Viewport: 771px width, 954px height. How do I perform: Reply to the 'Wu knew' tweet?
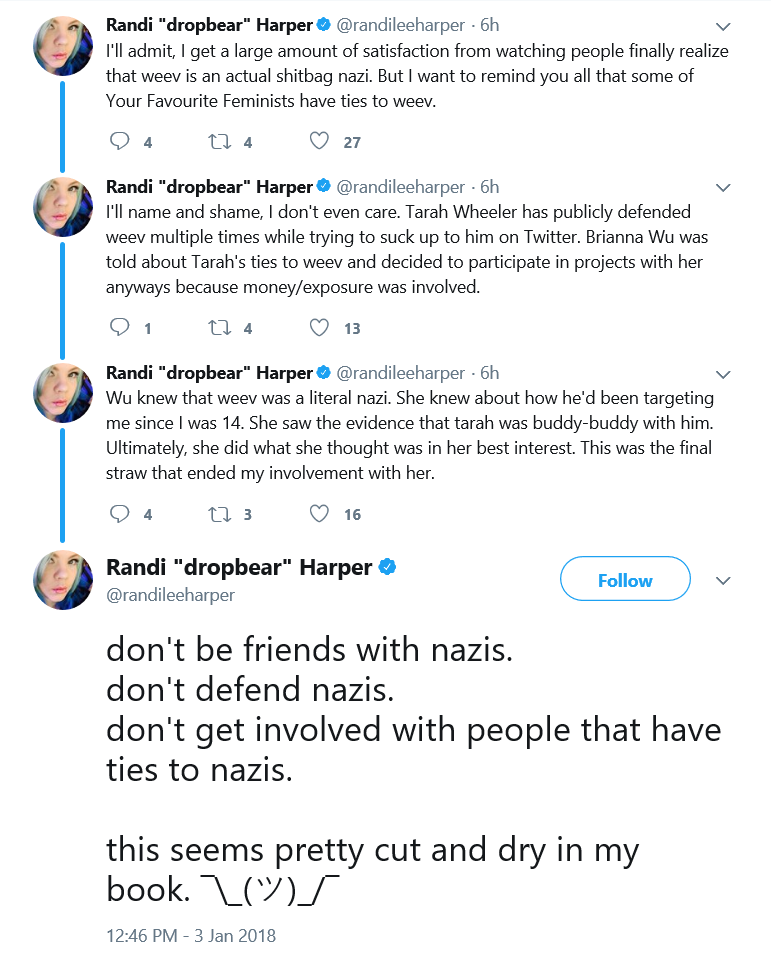pyautogui.click(x=119, y=514)
